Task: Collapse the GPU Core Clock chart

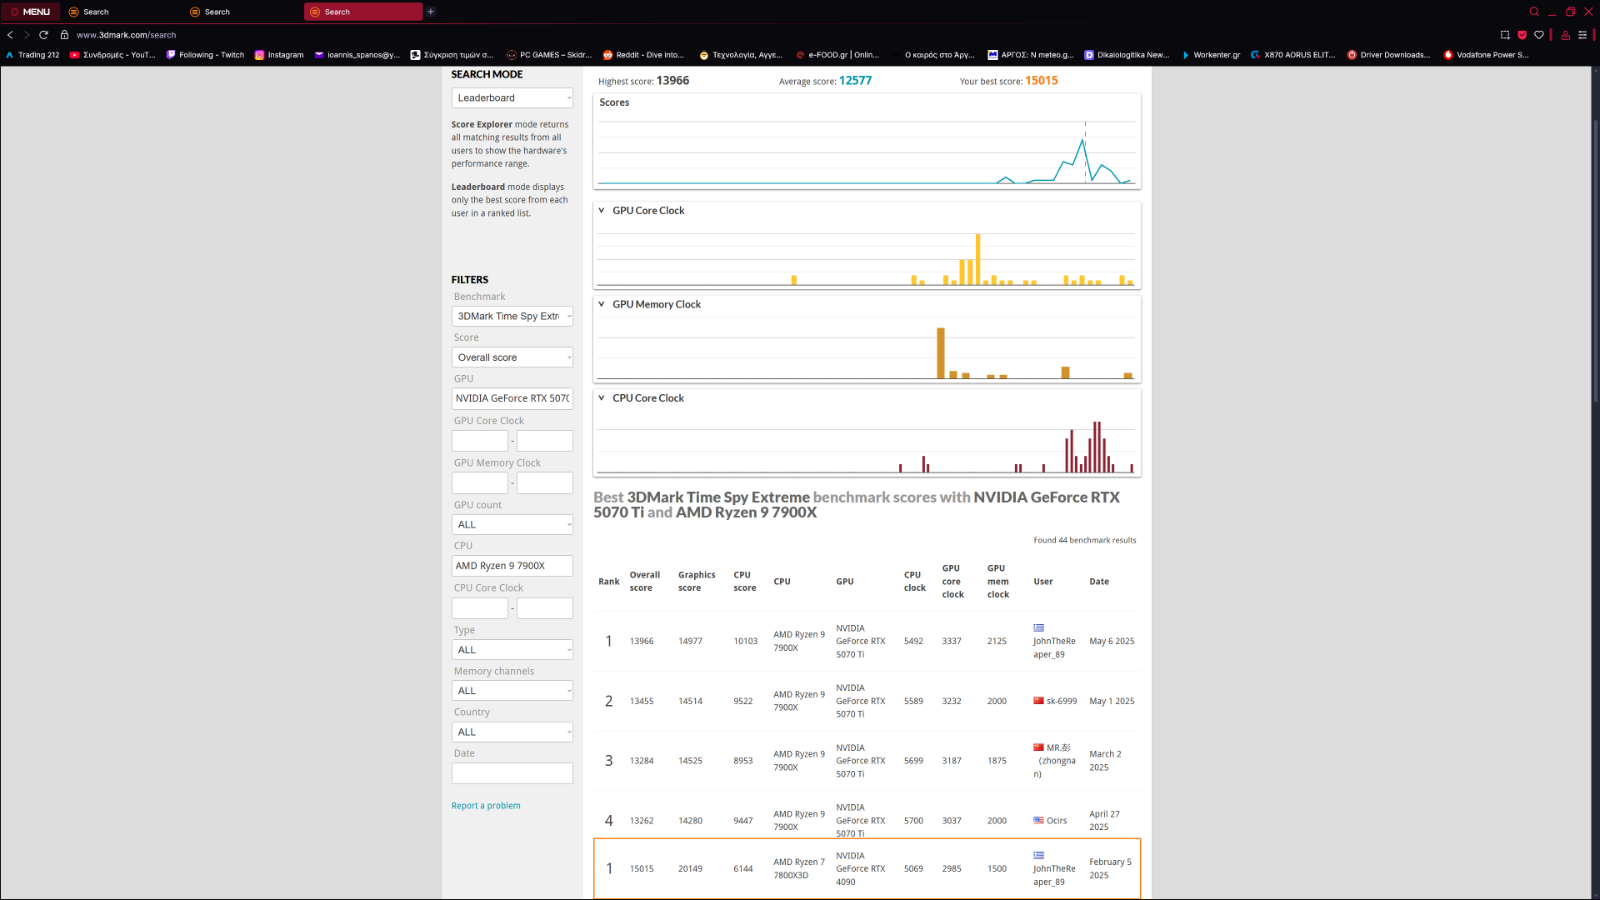Action: [601, 211]
